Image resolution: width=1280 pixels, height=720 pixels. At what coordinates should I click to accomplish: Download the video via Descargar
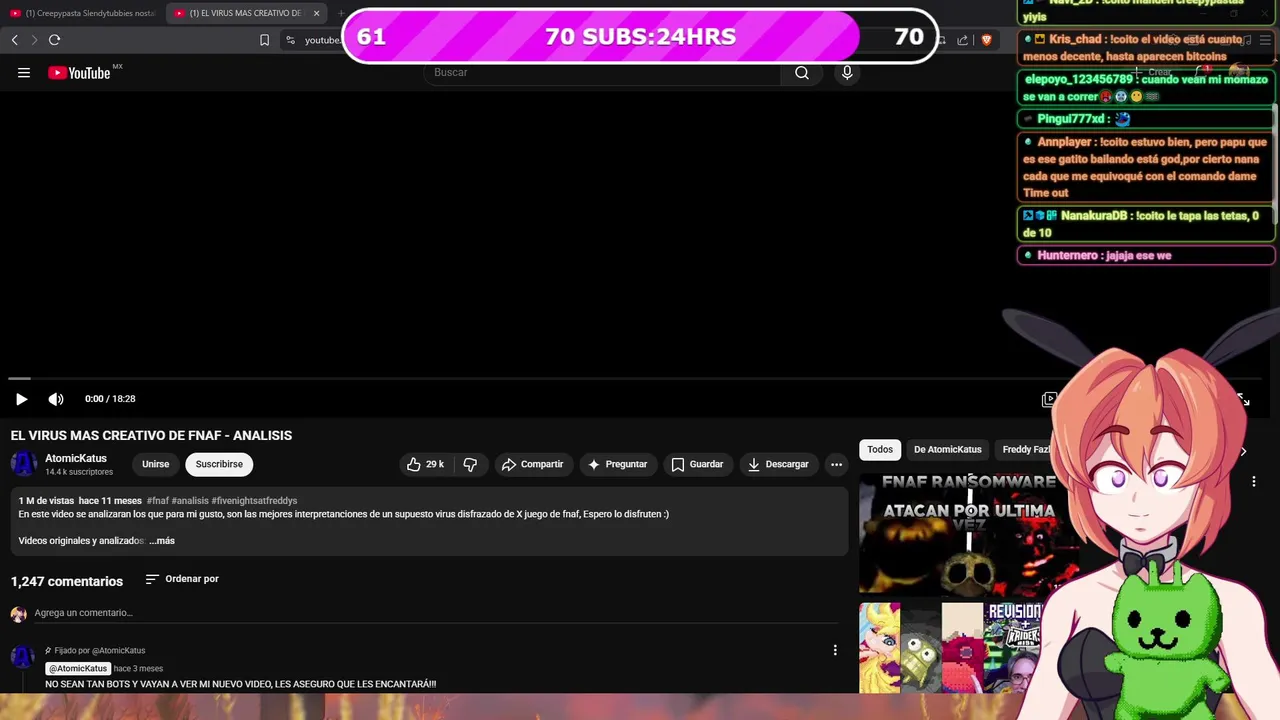point(778,464)
